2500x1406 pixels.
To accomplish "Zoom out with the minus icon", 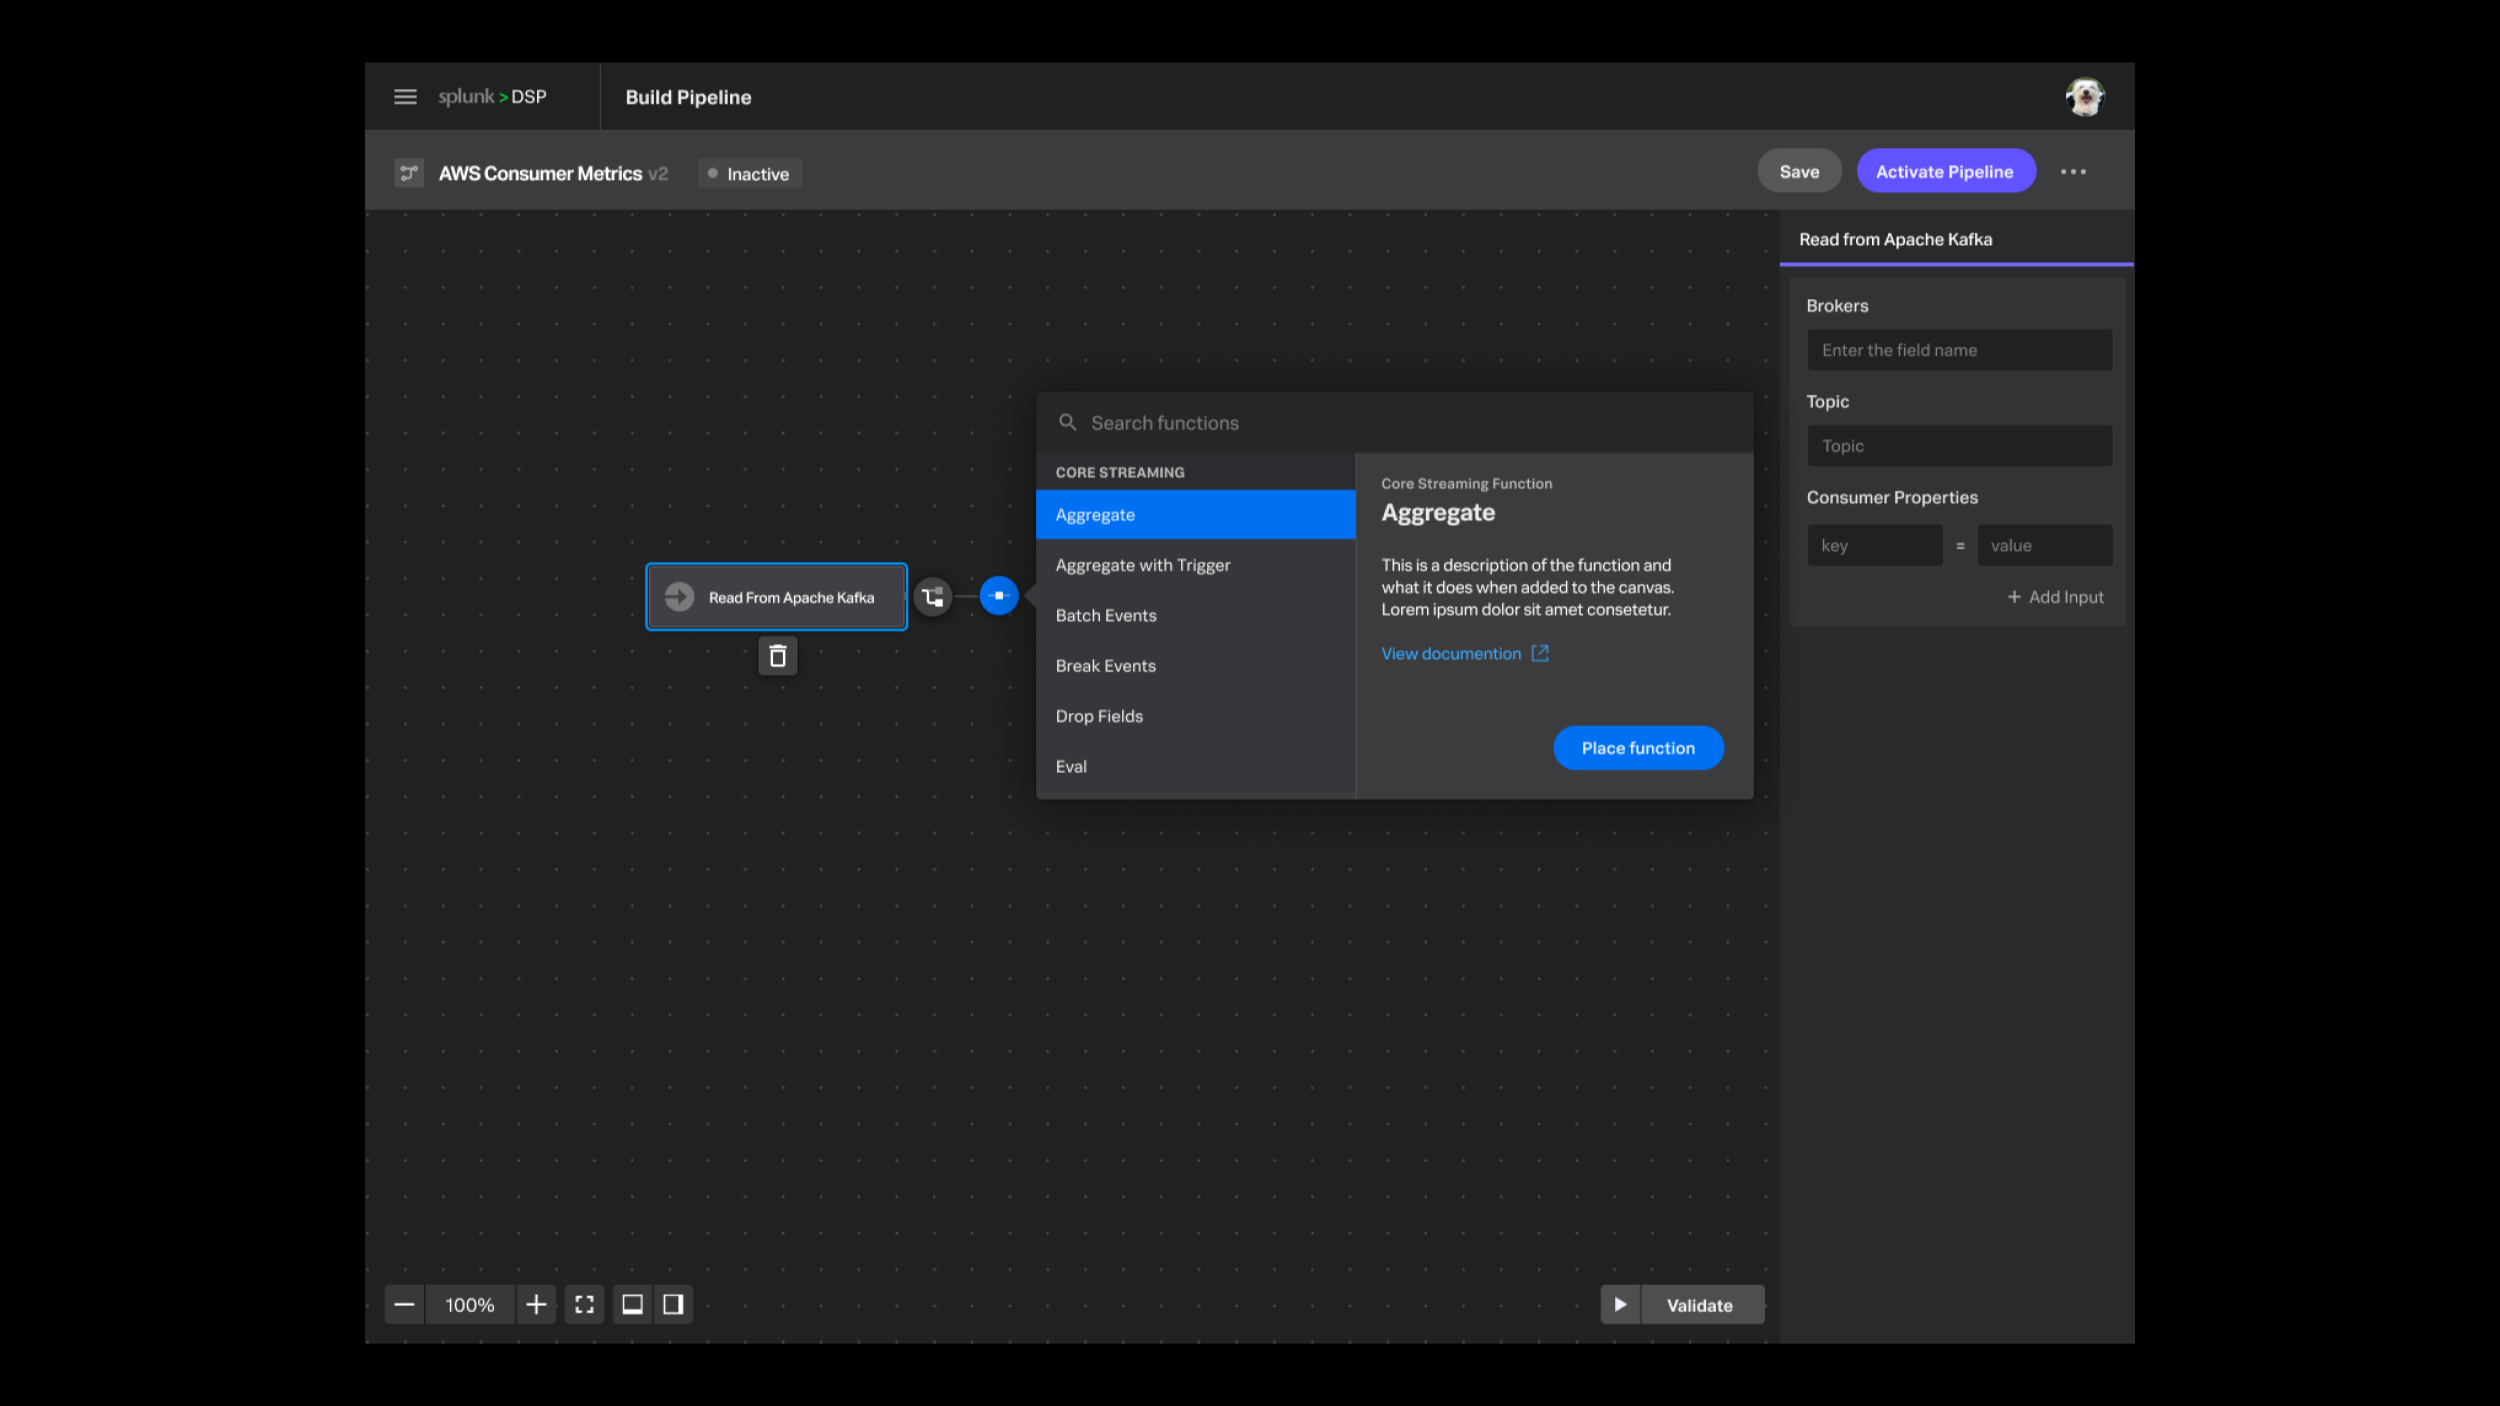I will 404,1304.
